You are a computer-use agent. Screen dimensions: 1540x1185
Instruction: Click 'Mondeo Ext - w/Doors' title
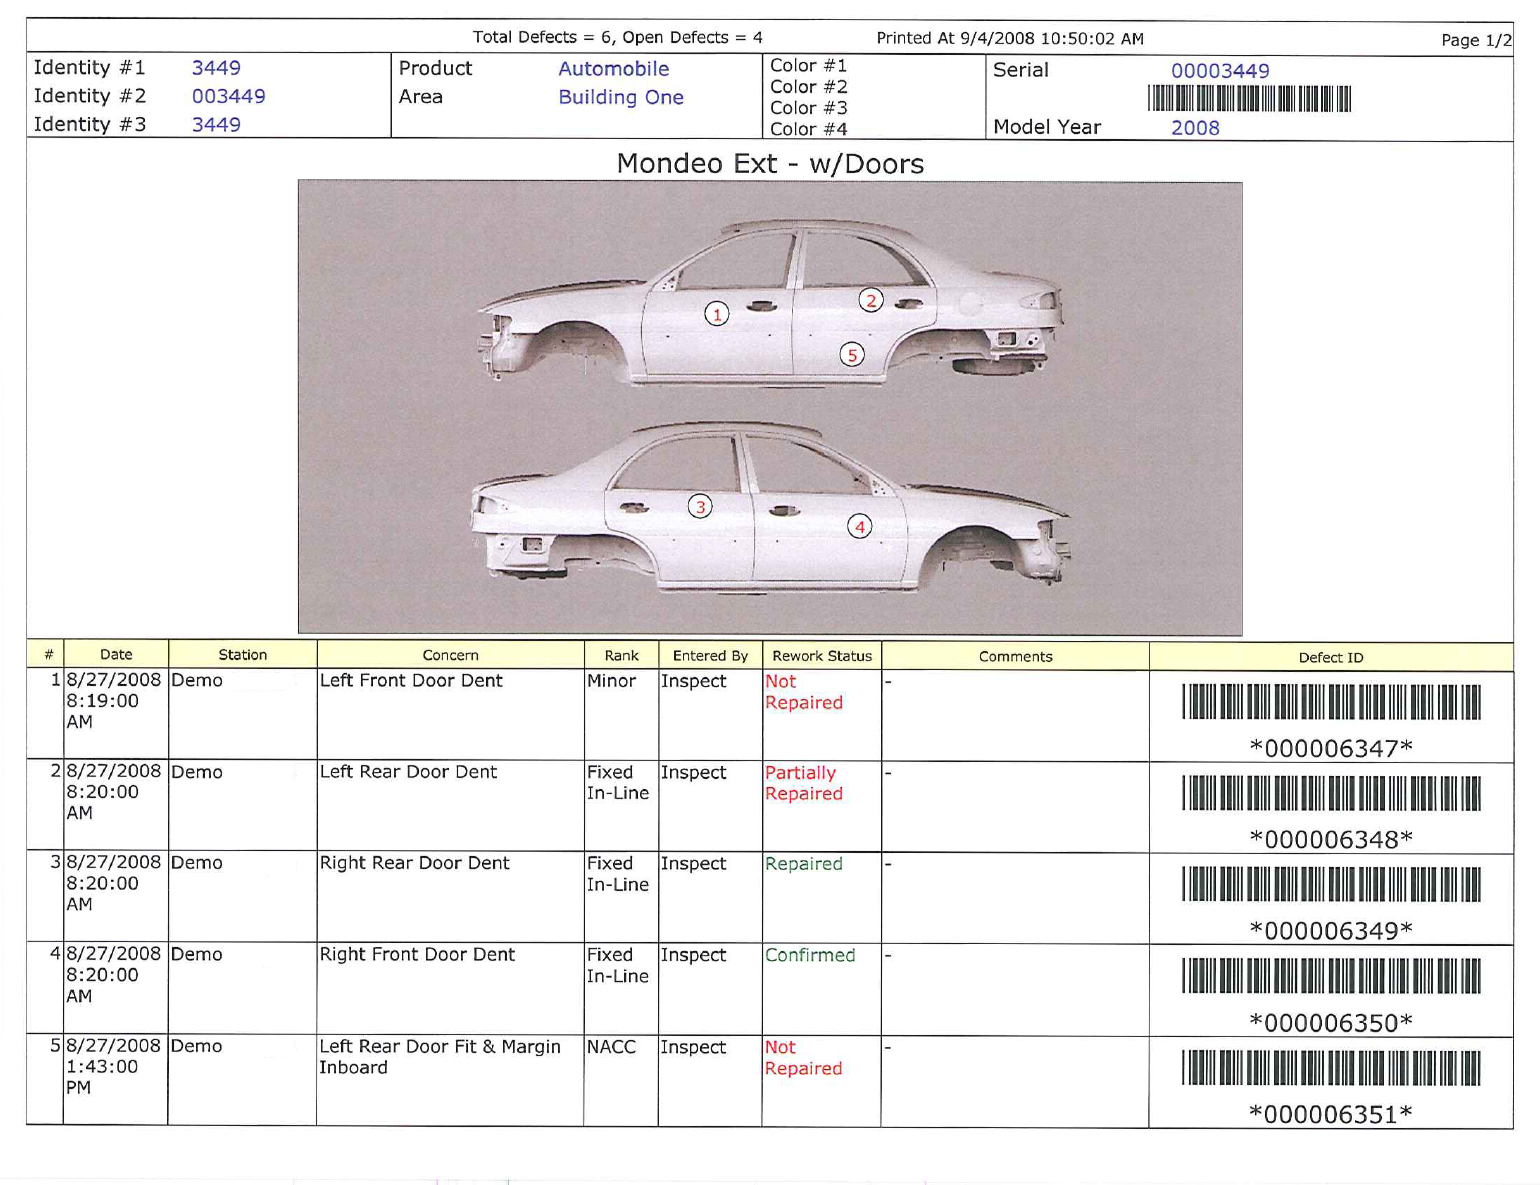[770, 163]
